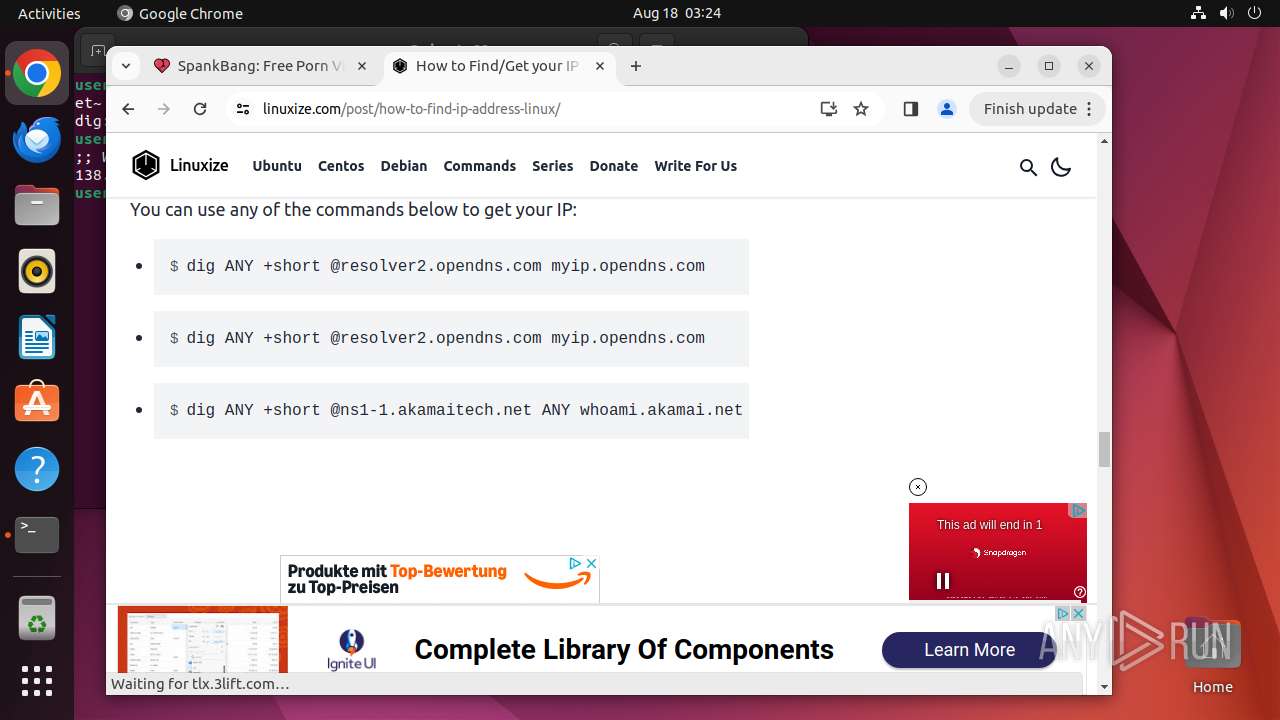This screenshot has height=720, width=1280.
Task: Close the Amazon Produkte ad
Action: click(x=591, y=563)
